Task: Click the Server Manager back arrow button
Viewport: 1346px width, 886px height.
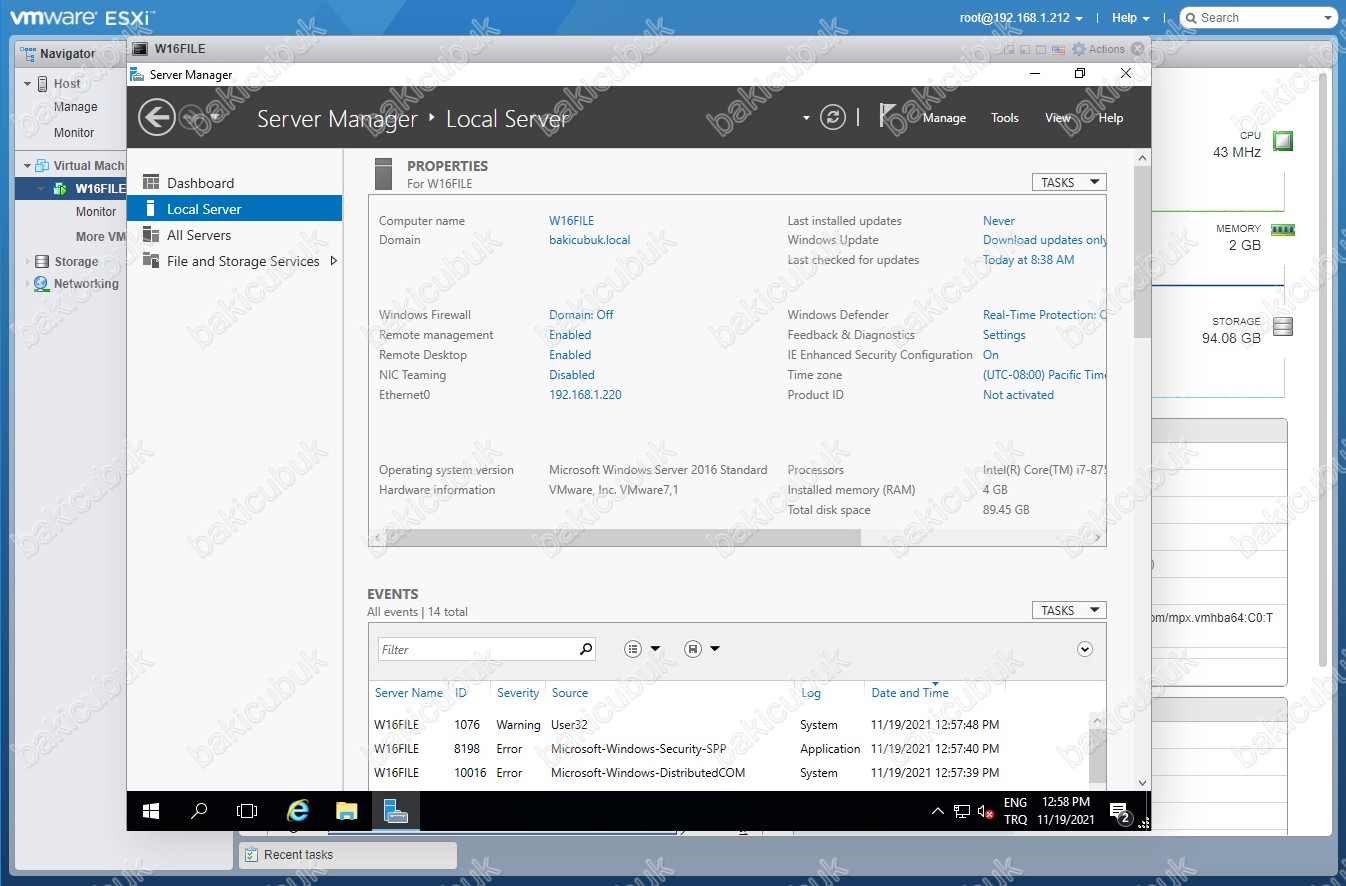Action: click(x=156, y=118)
